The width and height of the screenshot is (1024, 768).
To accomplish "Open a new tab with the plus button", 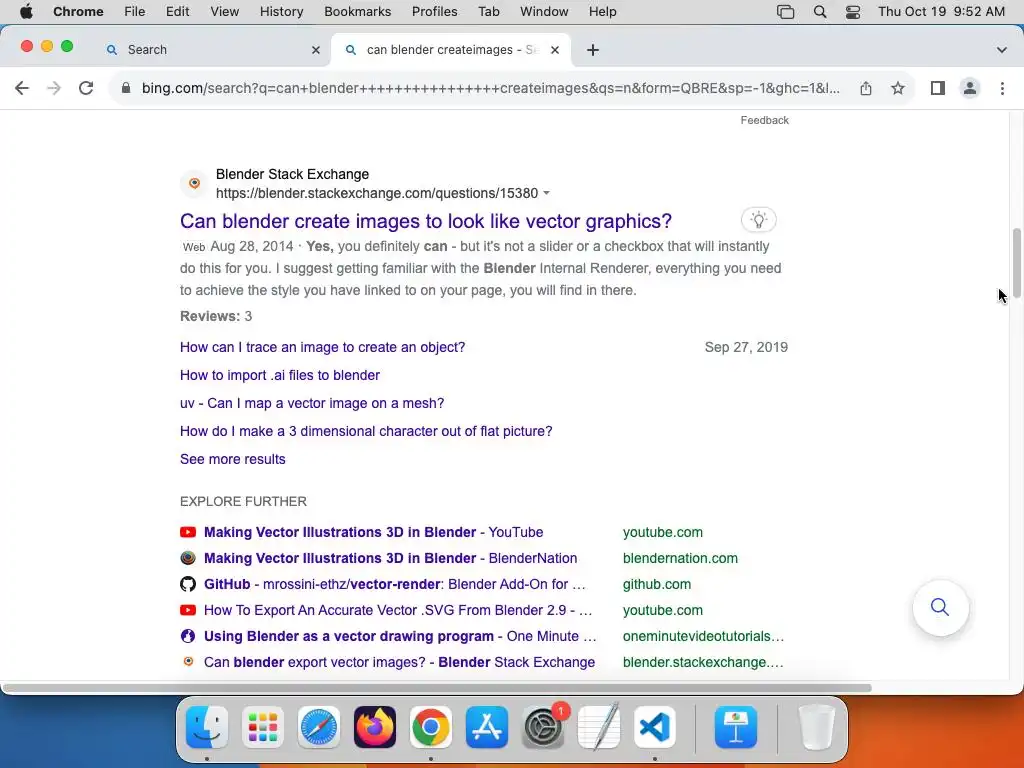I will pyautogui.click(x=592, y=50).
